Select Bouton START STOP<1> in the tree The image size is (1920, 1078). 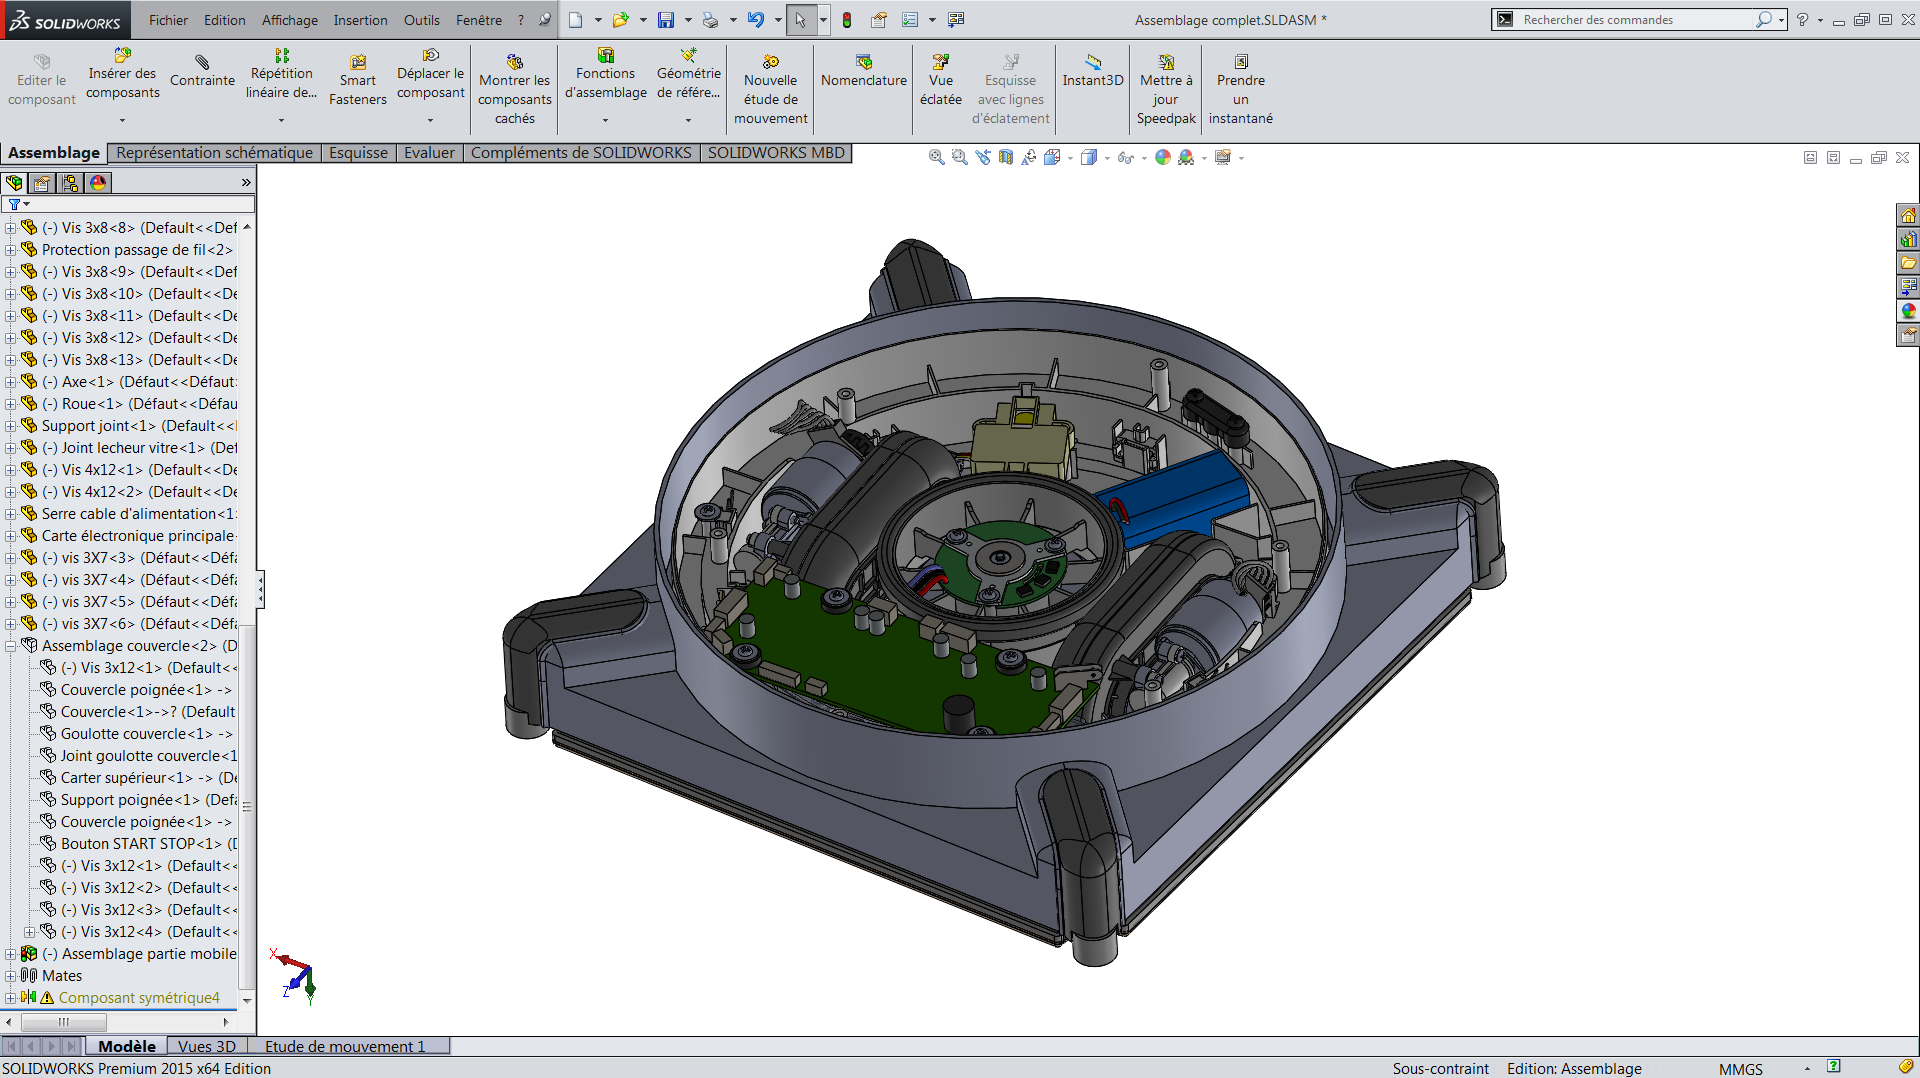tap(140, 844)
